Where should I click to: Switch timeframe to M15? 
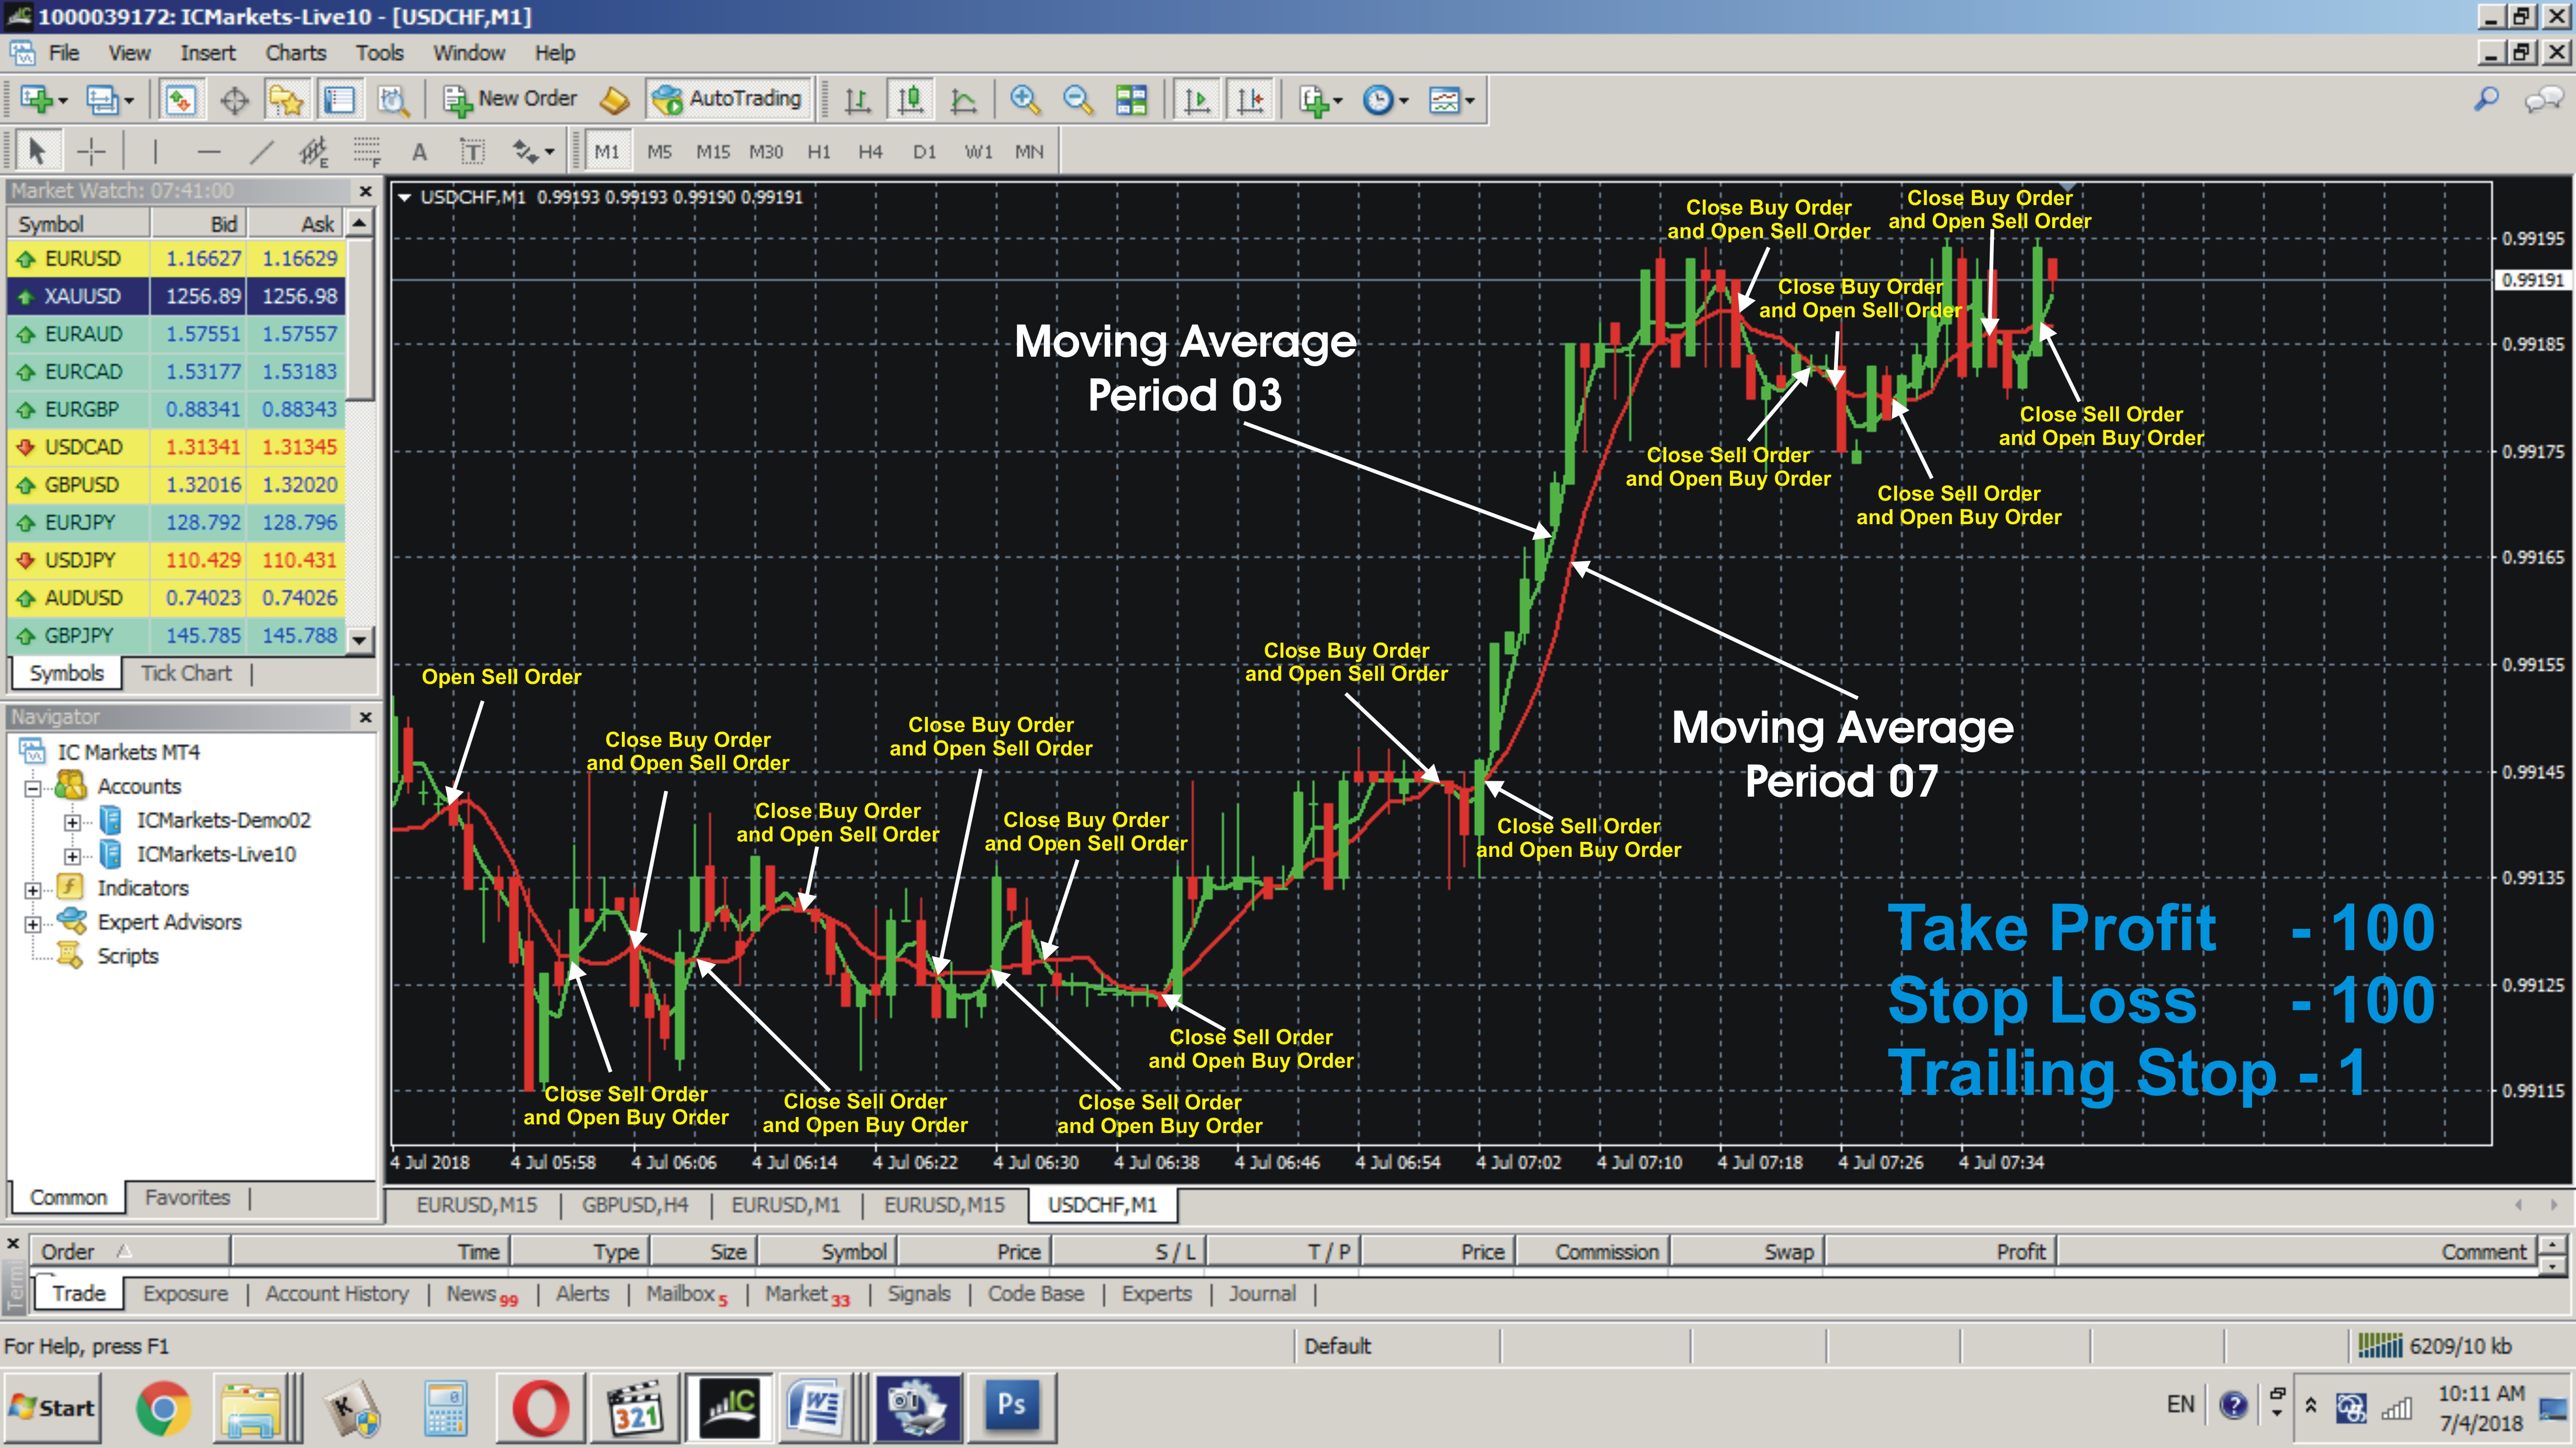pyautogui.click(x=713, y=152)
